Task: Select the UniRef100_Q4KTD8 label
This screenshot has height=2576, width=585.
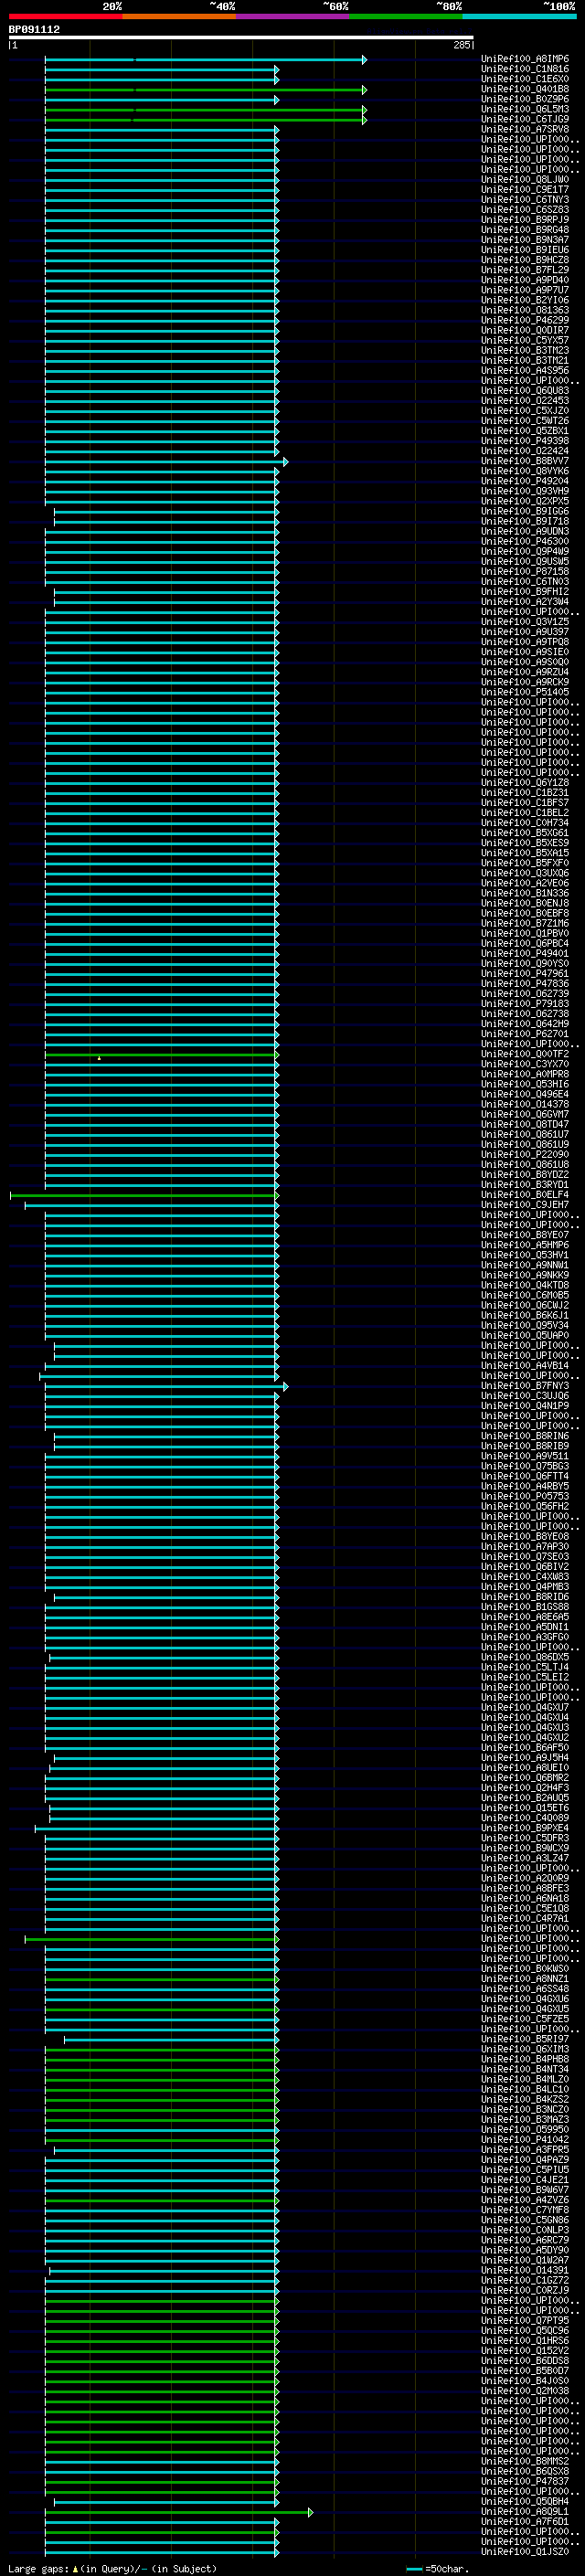Action: 525,1285
